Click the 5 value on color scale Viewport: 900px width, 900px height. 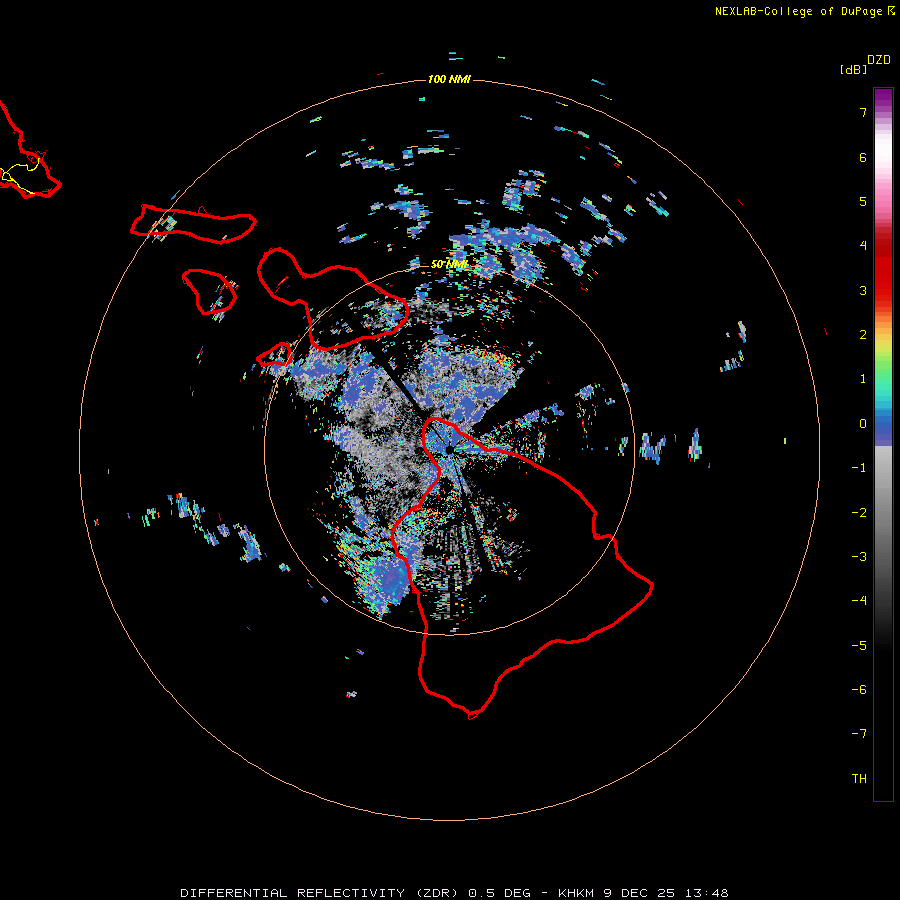point(863,201)
